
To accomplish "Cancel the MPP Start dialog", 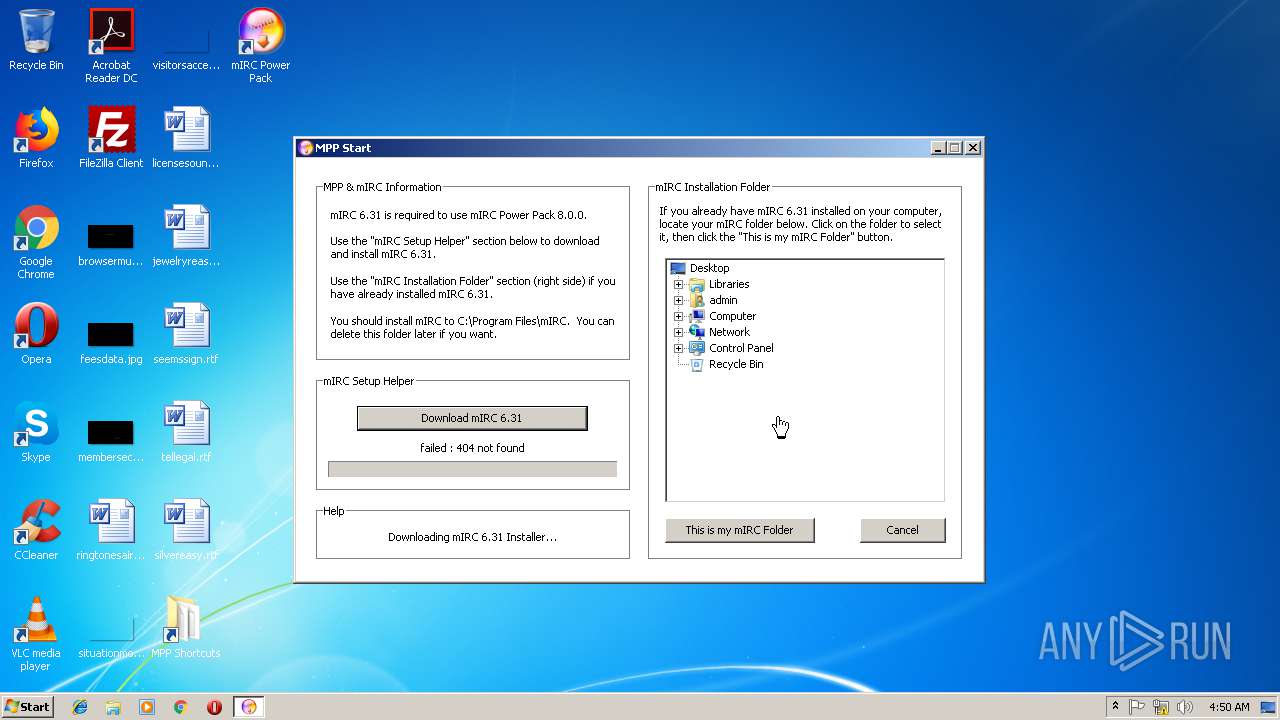I will (902, 530).
